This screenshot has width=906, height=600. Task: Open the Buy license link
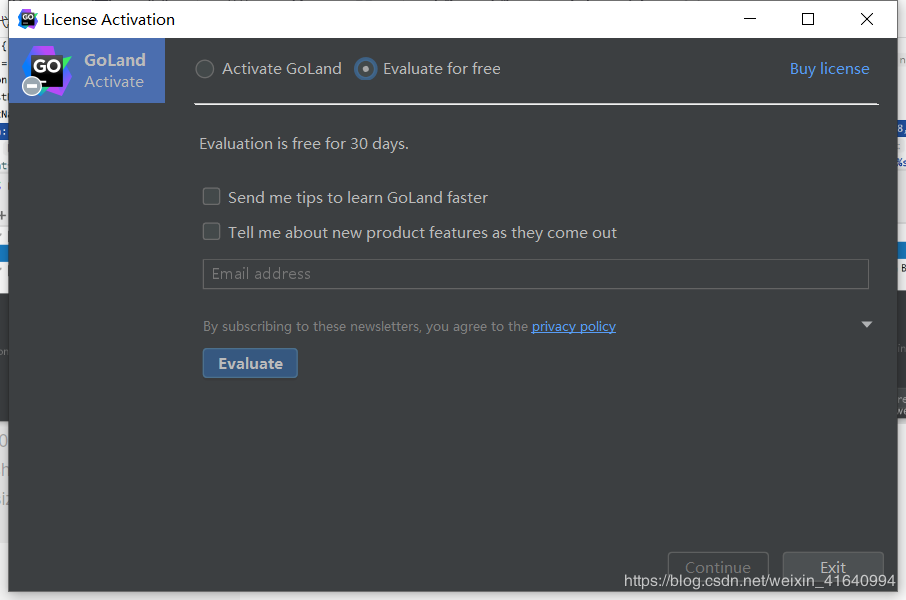[x=829, y=69]
